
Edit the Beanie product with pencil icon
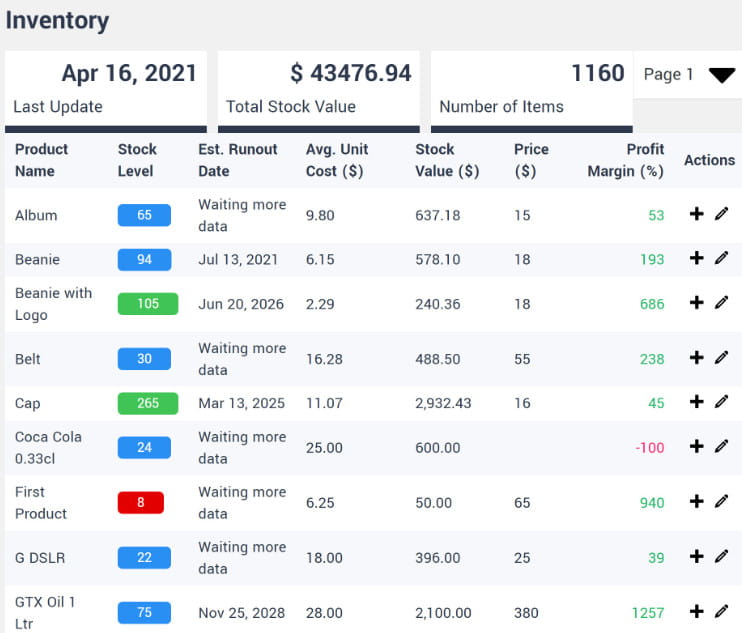point(721,258)
